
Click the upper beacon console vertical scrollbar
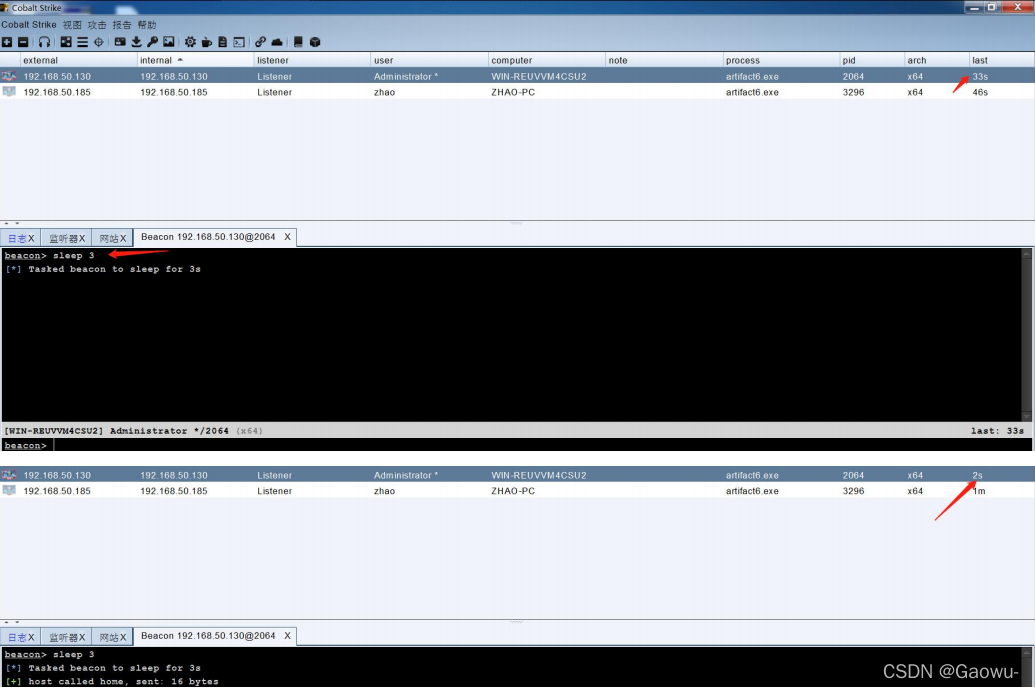point(1026,335)
